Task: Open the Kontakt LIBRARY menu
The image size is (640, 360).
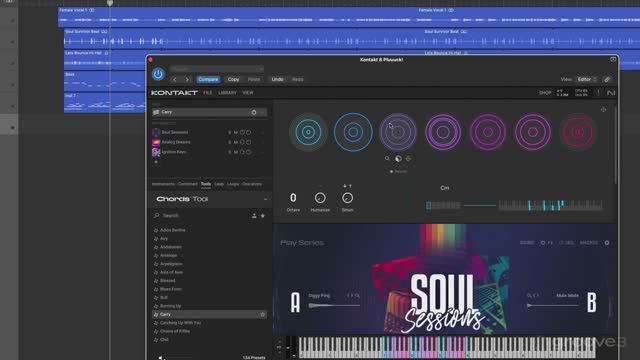Action: pyautogui.click(x=227, y=93)
